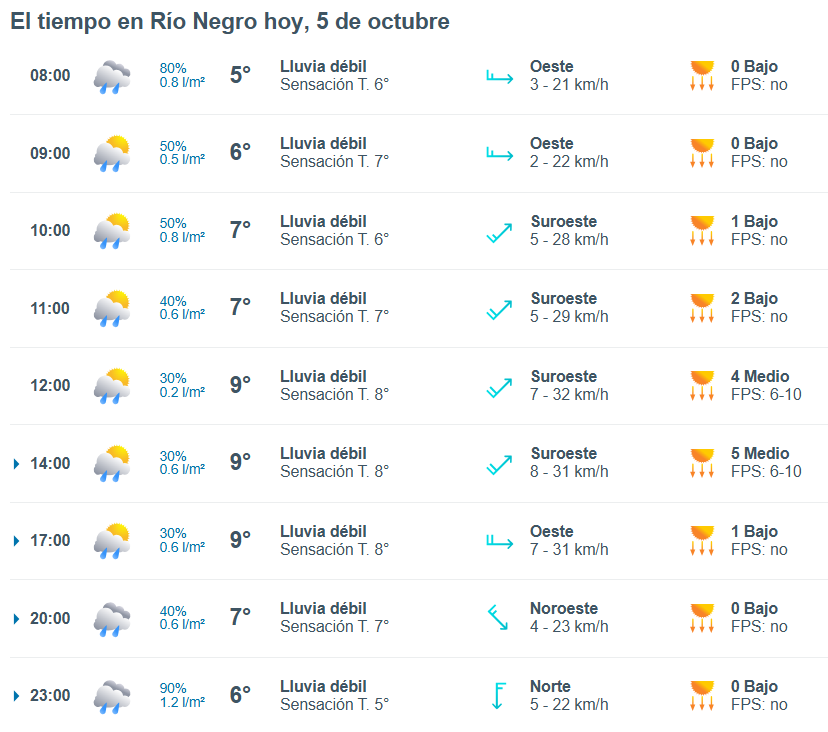Viewport: 828px width, 732px height.
Task: Click the 80% rain probability at 08:00
Action: [173, 69]
